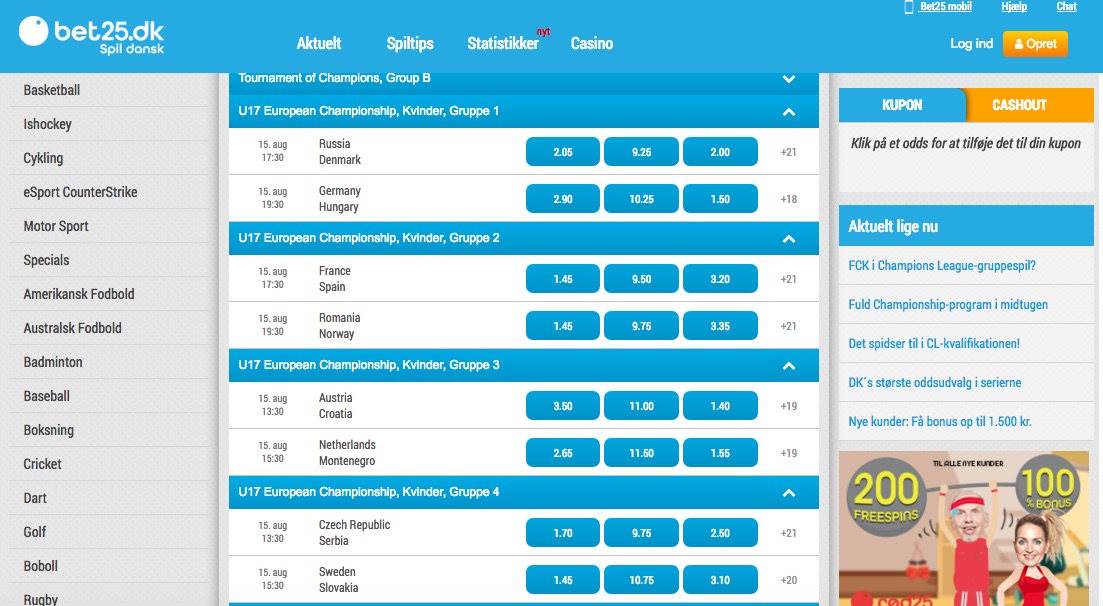Select 2.05 odds for Russia to win
Viewport: 1103px width, 606px height.
click(x=563, y=152)
